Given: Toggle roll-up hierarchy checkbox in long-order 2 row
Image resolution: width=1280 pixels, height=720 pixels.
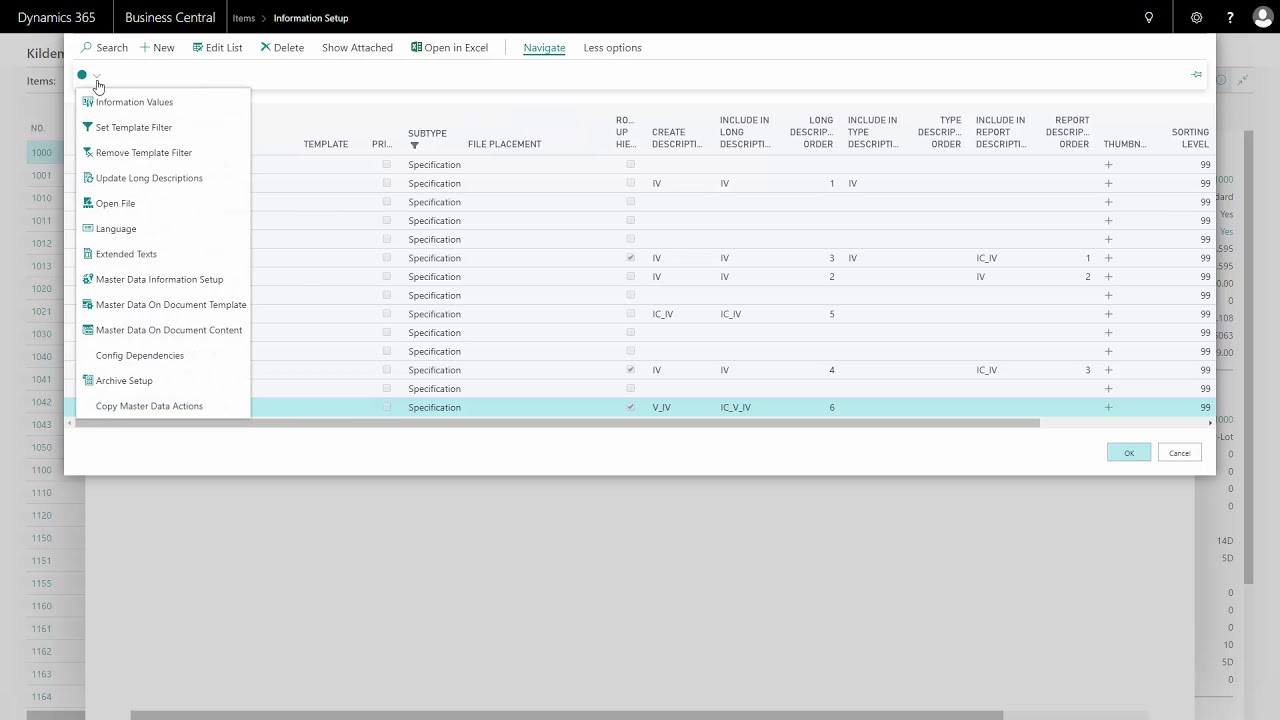Looking at the screenshot, I should tap(630, 277).
